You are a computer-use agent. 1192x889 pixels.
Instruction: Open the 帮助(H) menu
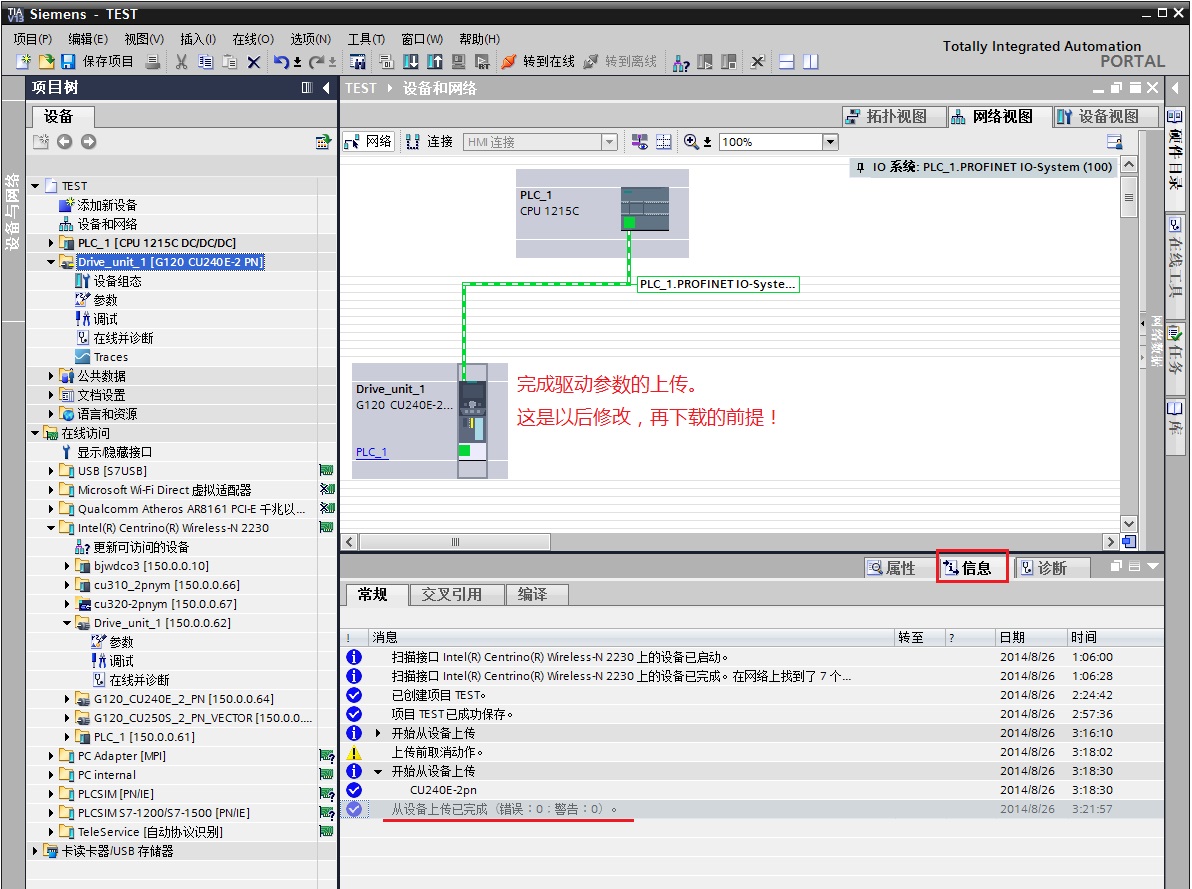(480, 39)
